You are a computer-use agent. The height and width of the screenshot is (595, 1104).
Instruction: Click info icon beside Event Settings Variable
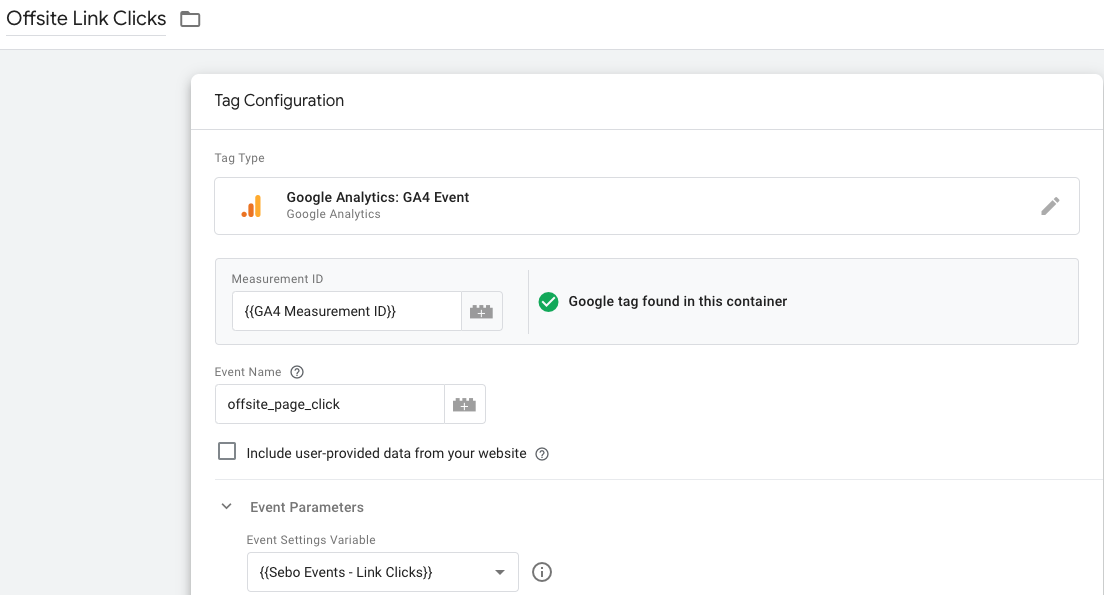coord(541,572)
